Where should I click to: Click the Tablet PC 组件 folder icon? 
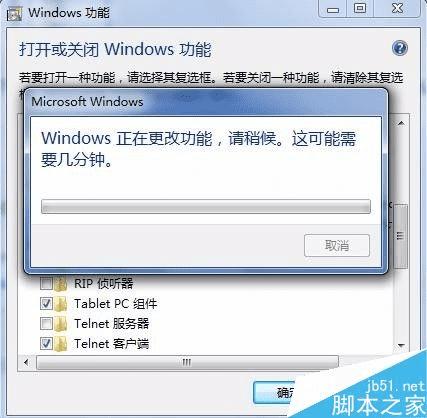tap(61, 304)
